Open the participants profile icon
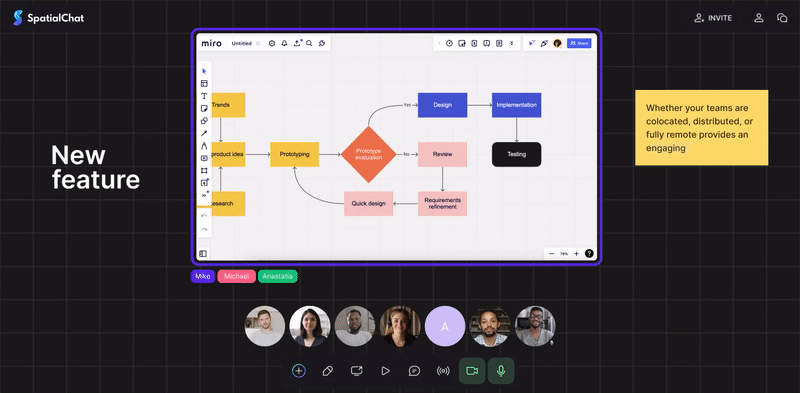This screenshot has width=800, height=393. coord(759,18)
